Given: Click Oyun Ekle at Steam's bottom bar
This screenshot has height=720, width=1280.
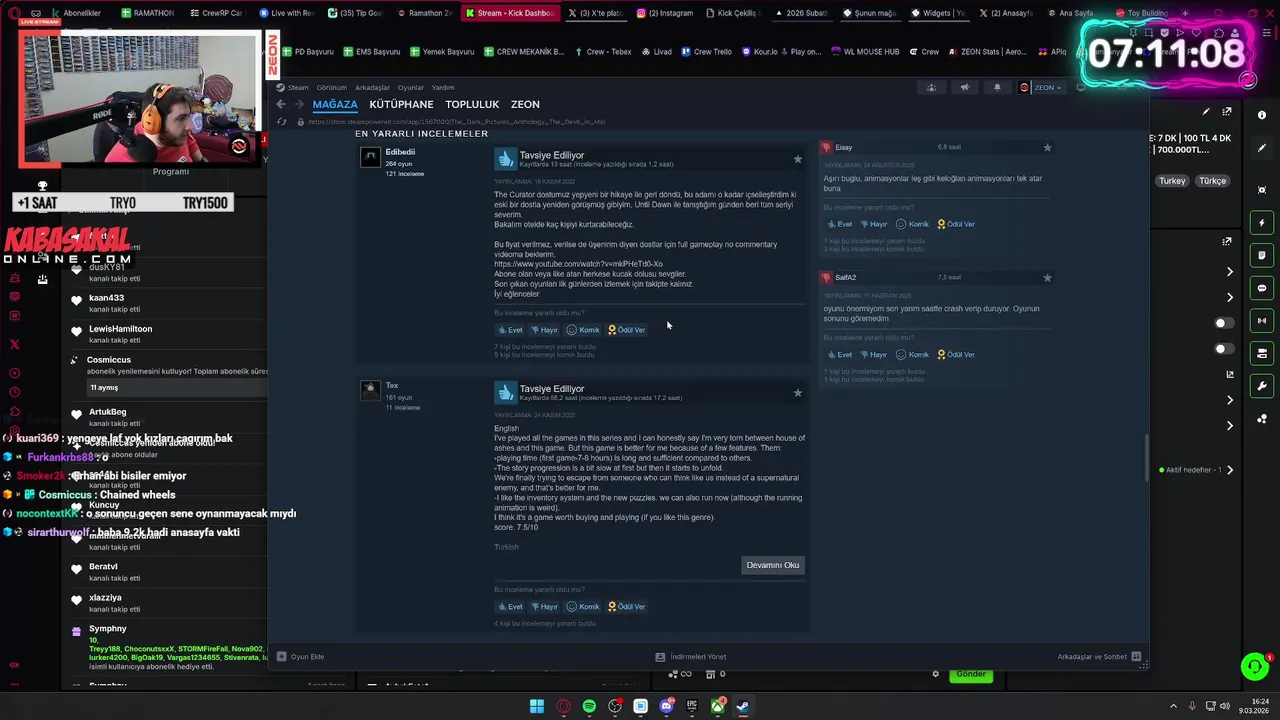Looking at the screenshot, I should [300, 657].
